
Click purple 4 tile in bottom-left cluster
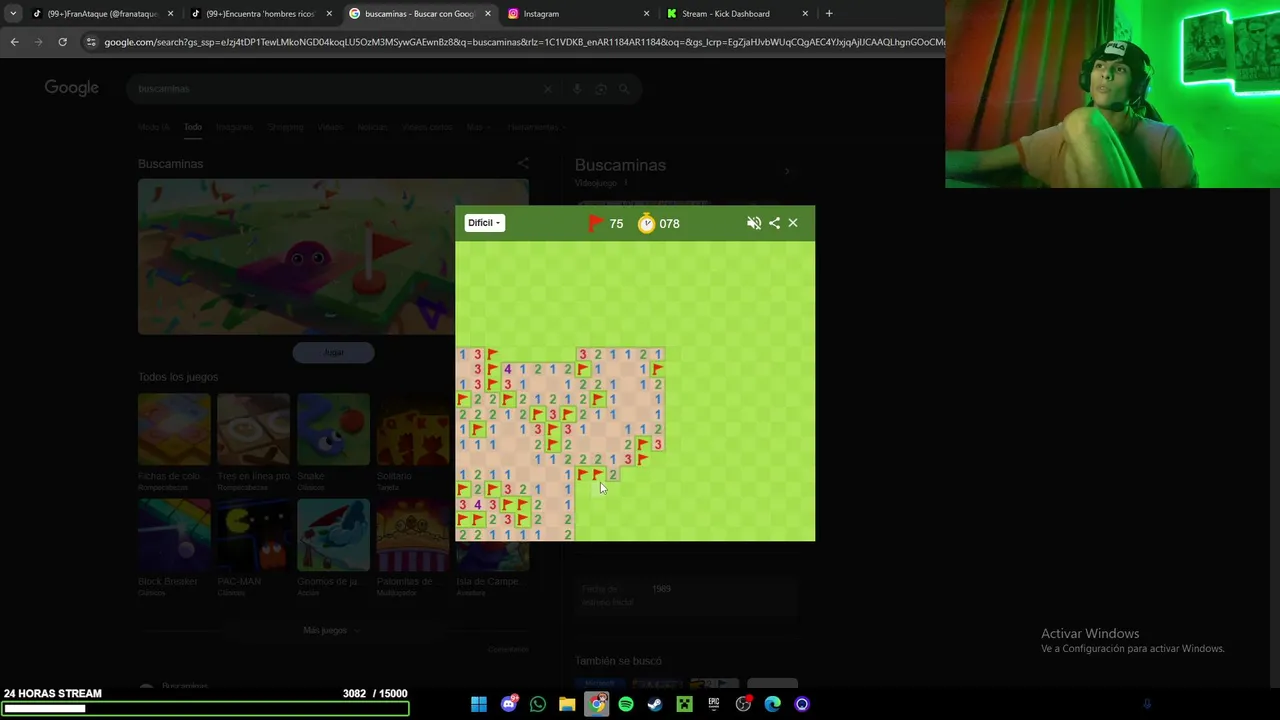(477, 505)
